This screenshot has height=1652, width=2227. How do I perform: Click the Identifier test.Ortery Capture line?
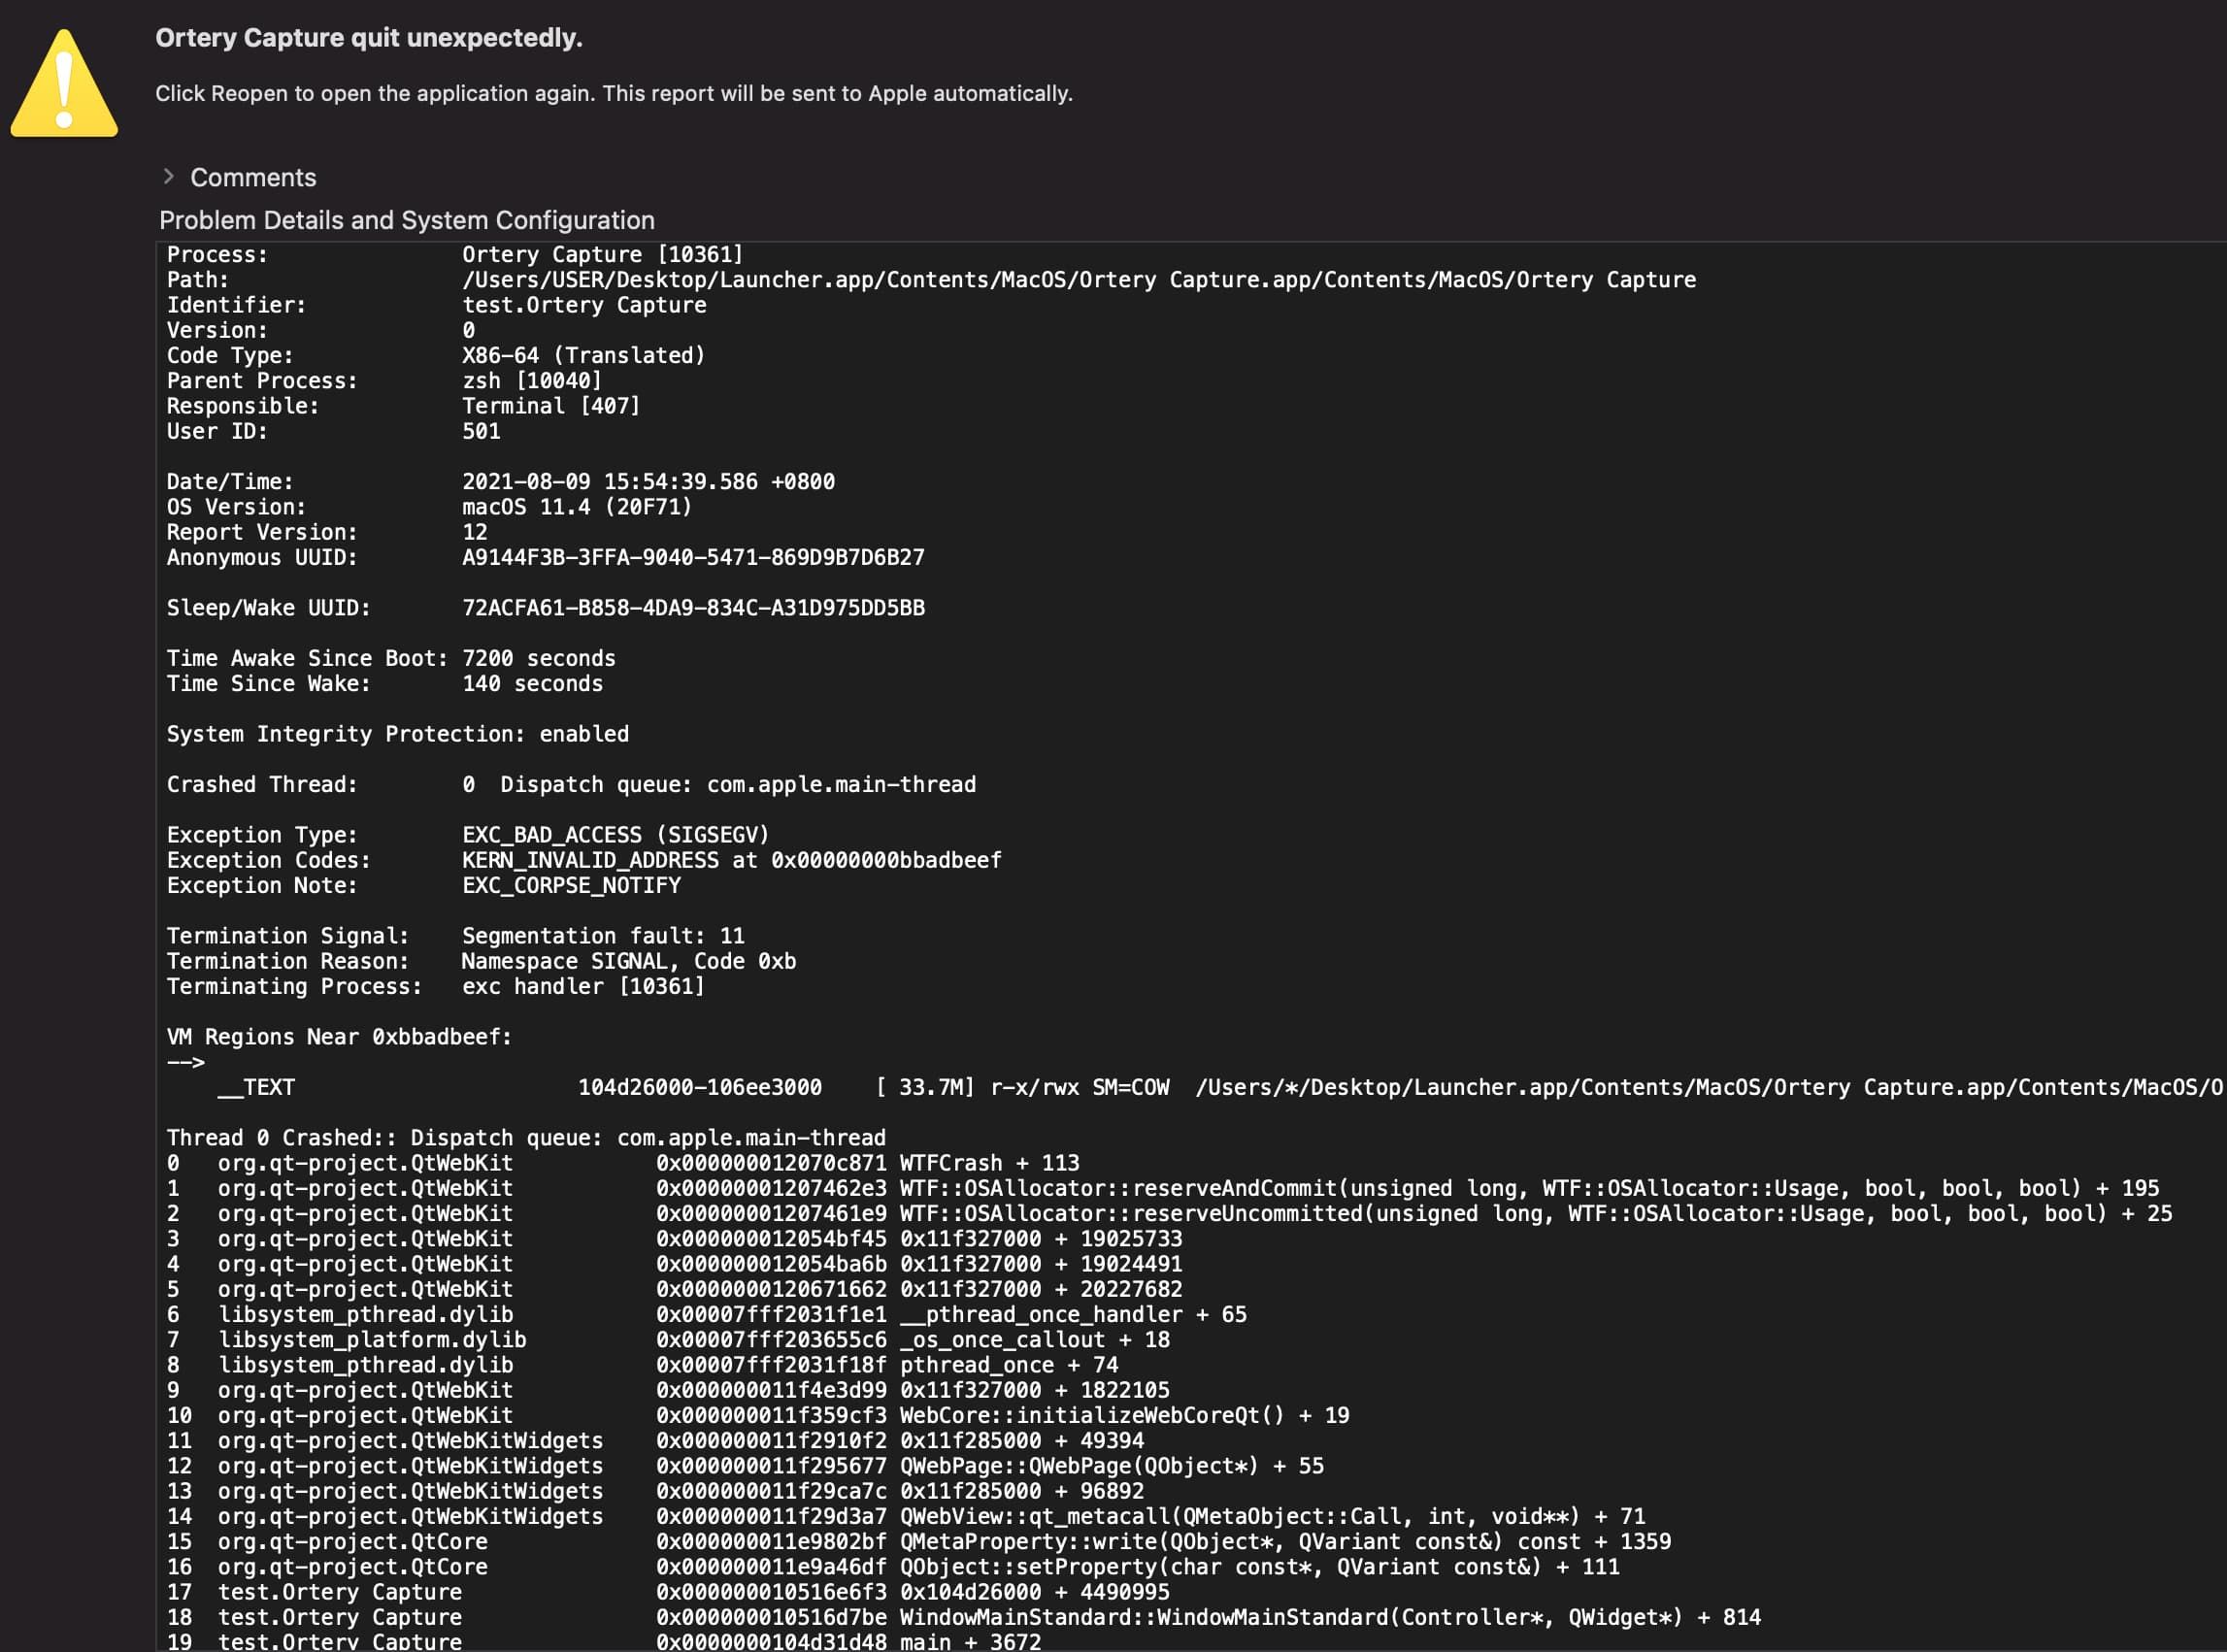436,305
